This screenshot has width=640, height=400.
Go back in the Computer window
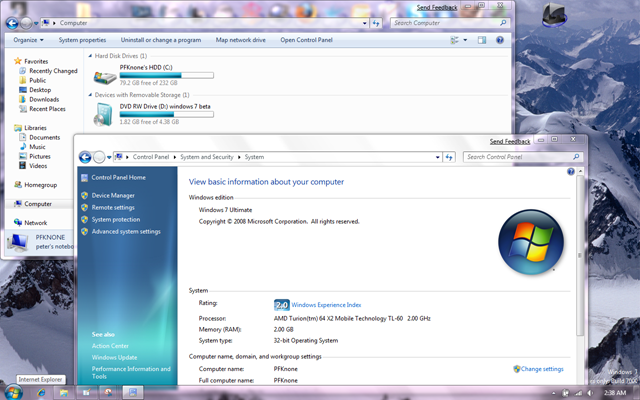pyautogui.click(x=12, y=23)
